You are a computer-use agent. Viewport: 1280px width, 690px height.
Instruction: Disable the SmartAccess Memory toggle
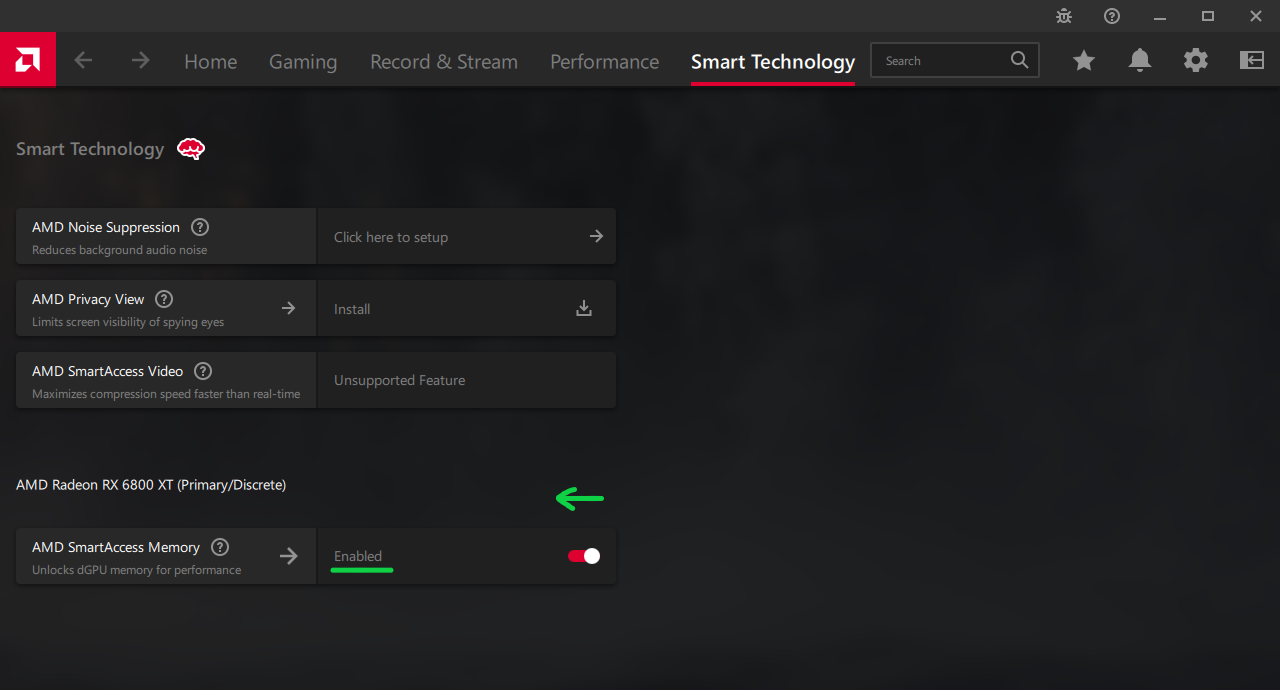584,556
